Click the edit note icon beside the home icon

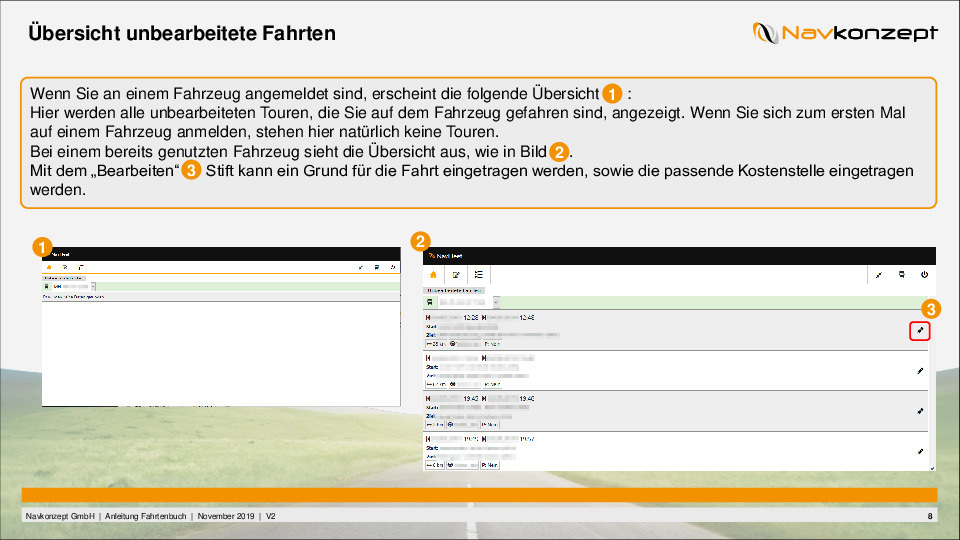pos(456,274)
